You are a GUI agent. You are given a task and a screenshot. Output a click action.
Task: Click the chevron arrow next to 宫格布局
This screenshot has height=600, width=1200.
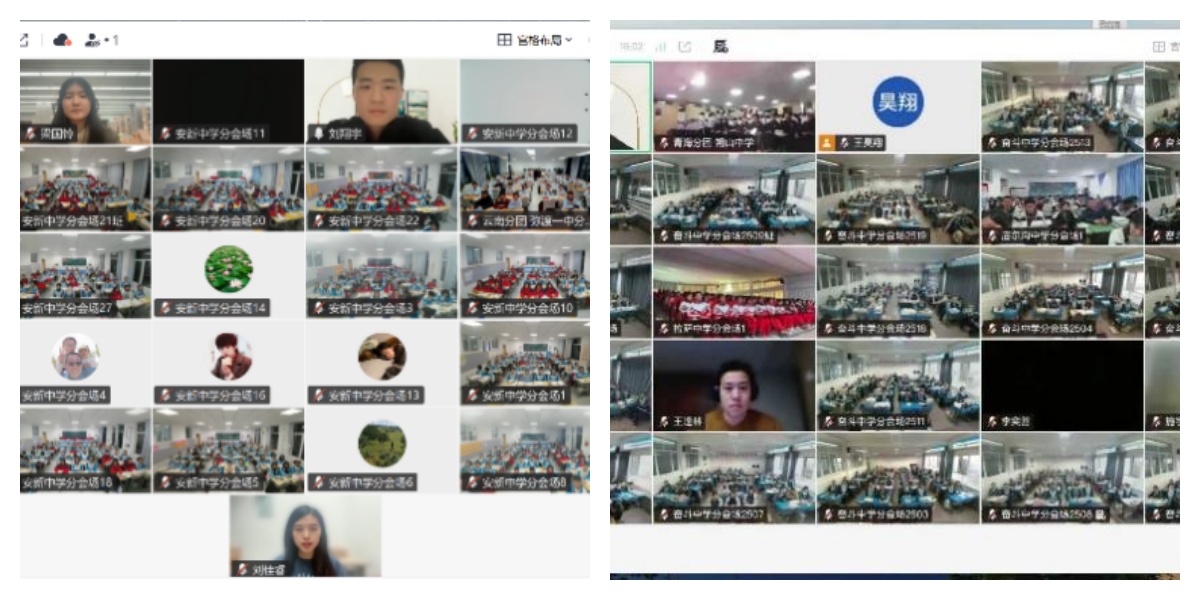coord(569,40)
